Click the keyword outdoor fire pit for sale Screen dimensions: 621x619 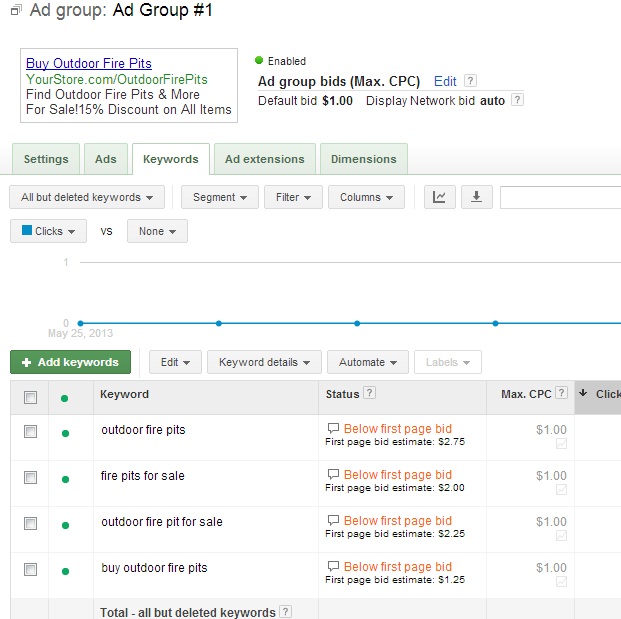coord(162,522)
